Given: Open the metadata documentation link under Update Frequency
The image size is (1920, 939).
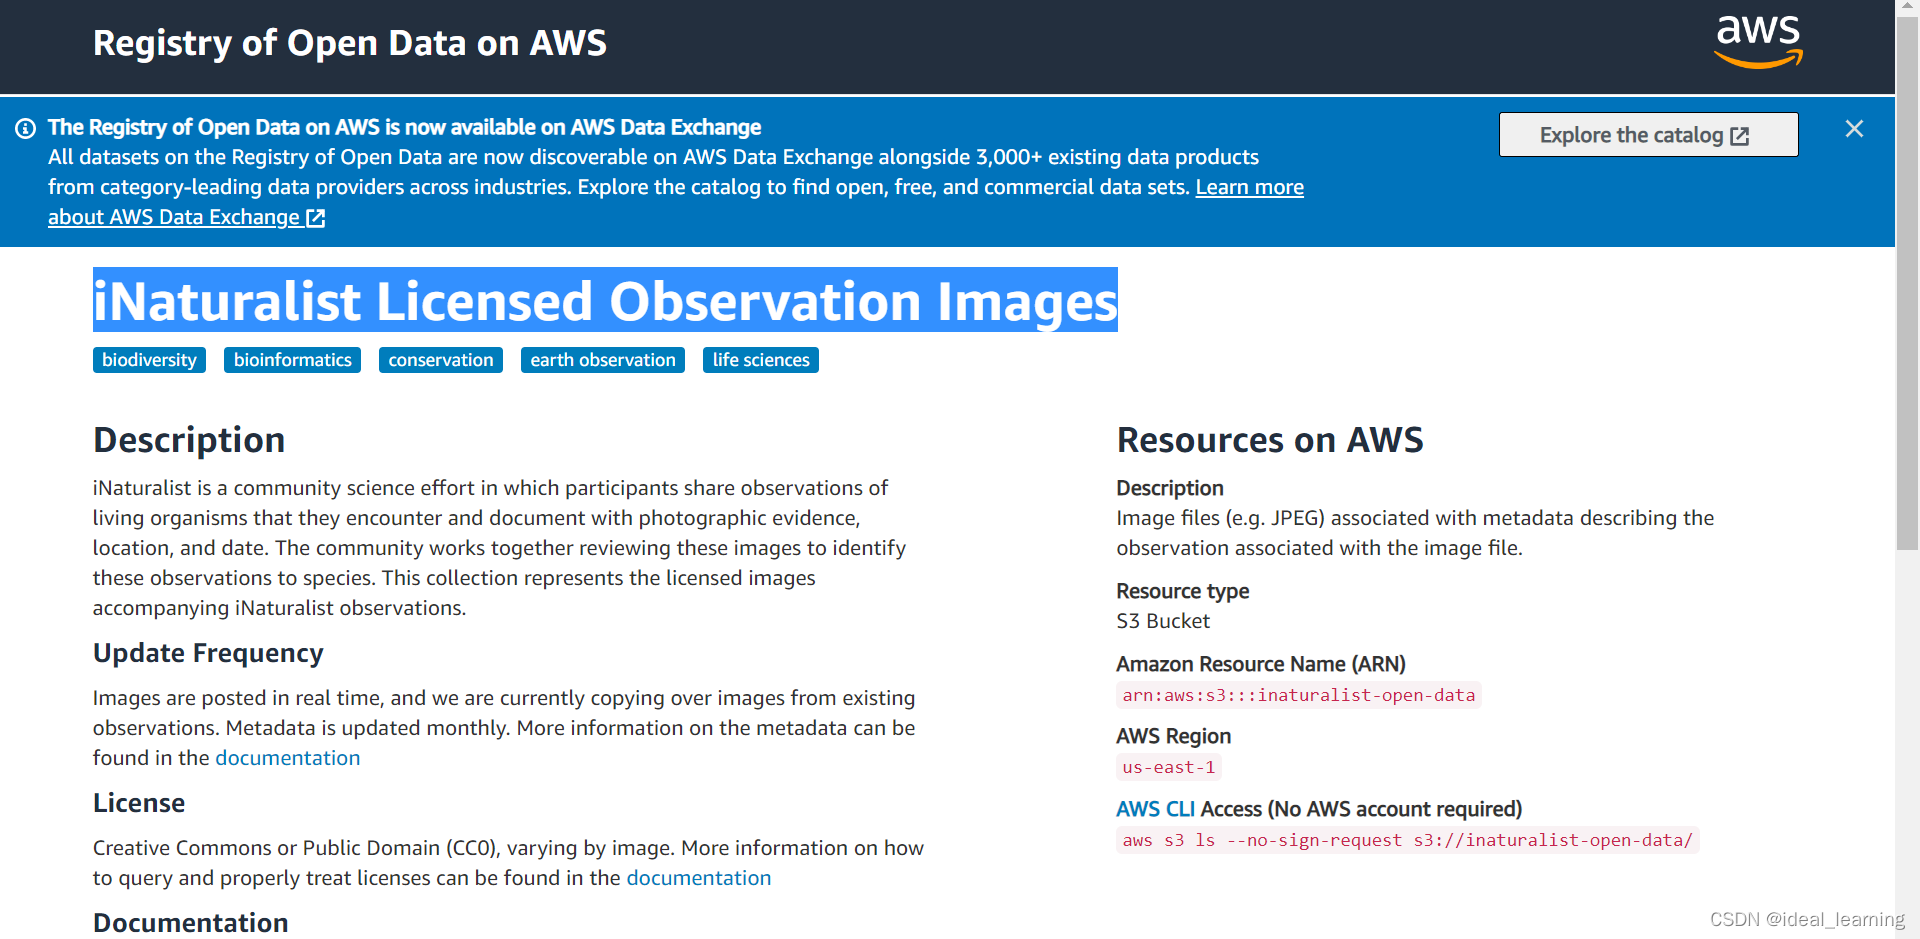Looking at the screenshot, I should [288, 758].
